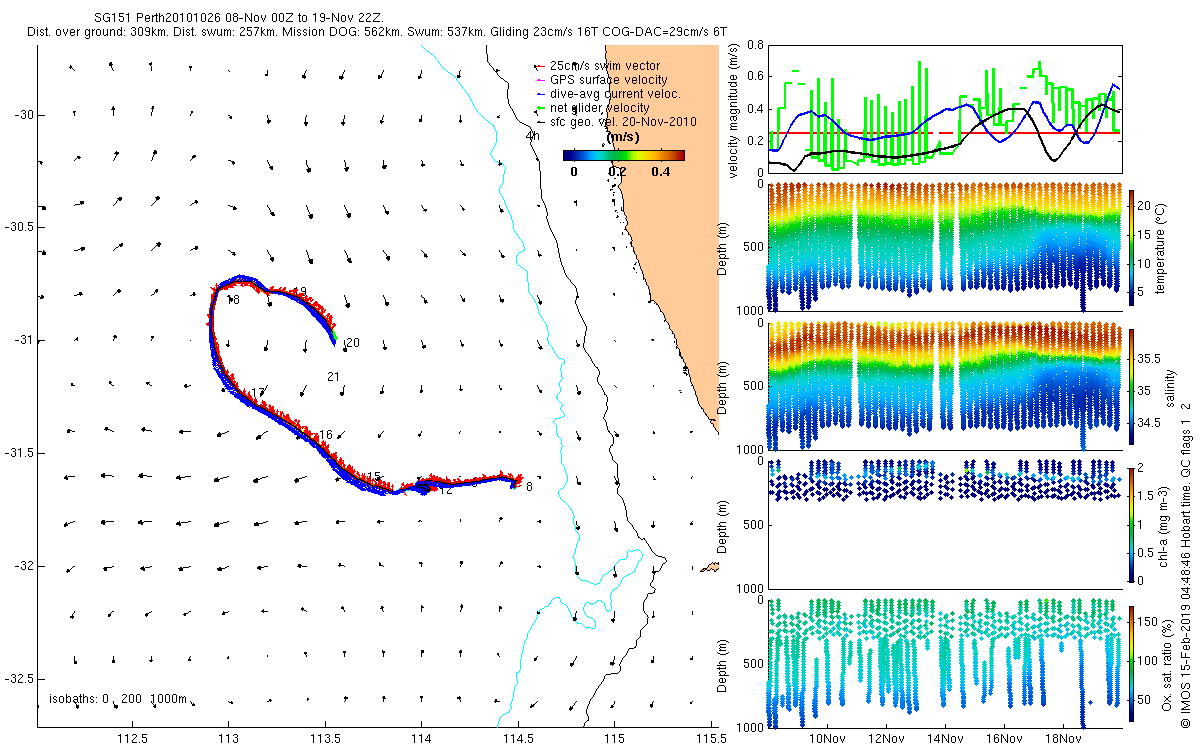Click longitude tick '112.5' on the map axis
Viewport: 1200px width, 750px height.
tap(133, 739)
